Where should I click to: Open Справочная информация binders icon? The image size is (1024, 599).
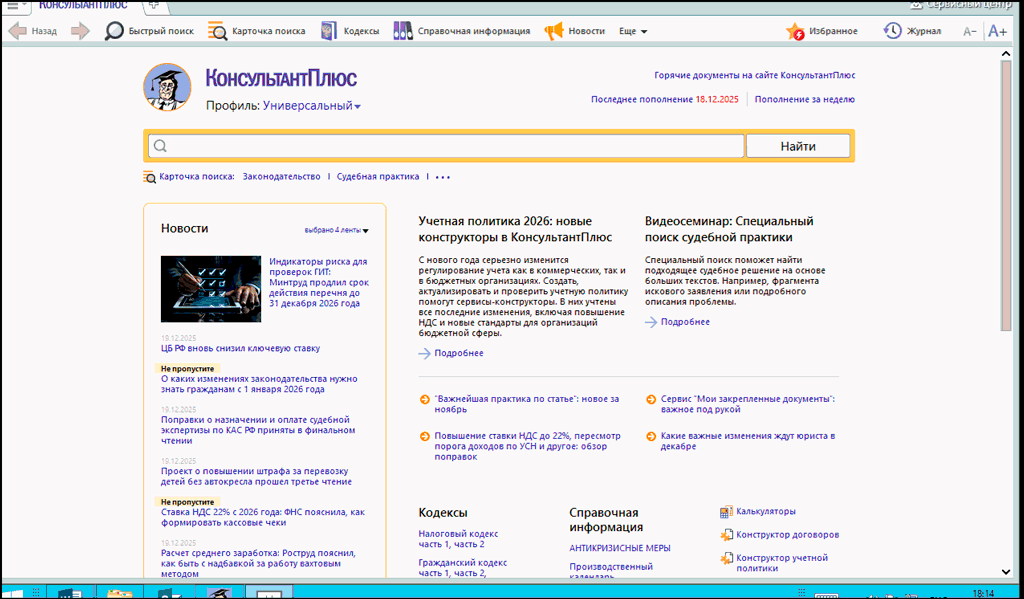402,31
